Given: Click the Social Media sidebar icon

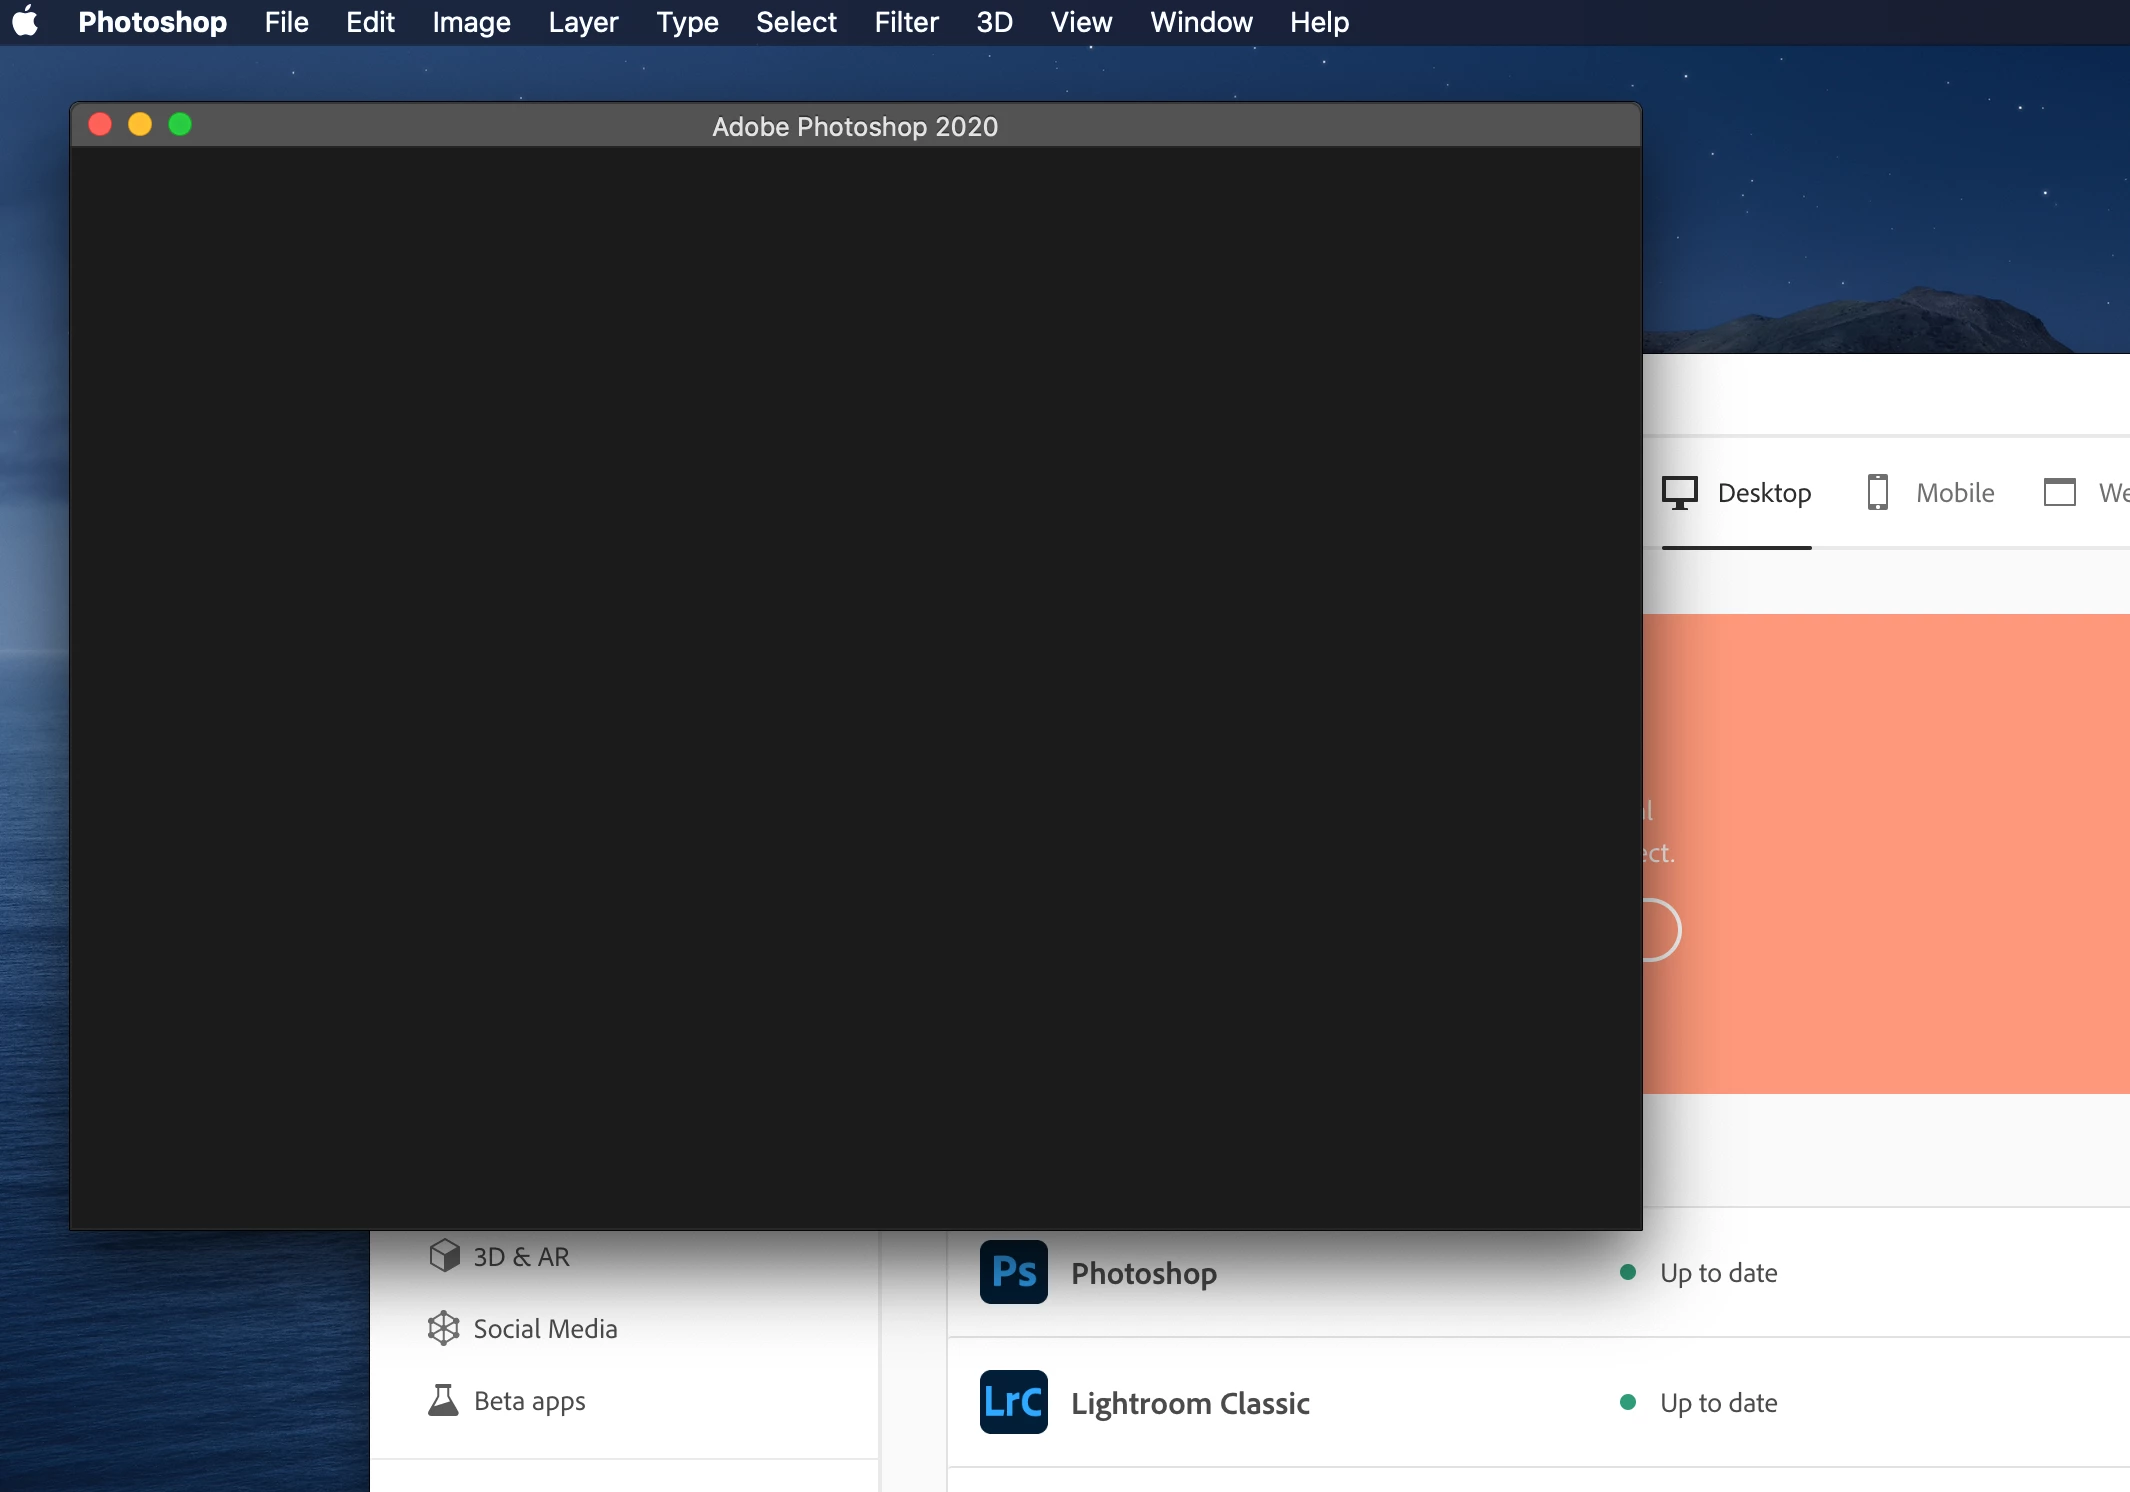Looking at the screenshot, I should (x=444, y=1328).
